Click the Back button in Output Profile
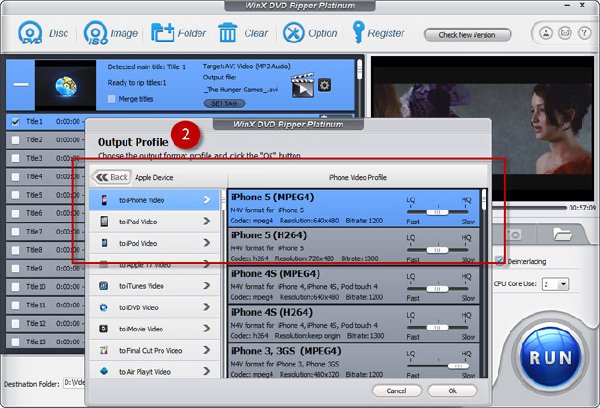 click(x=112, y=177)
